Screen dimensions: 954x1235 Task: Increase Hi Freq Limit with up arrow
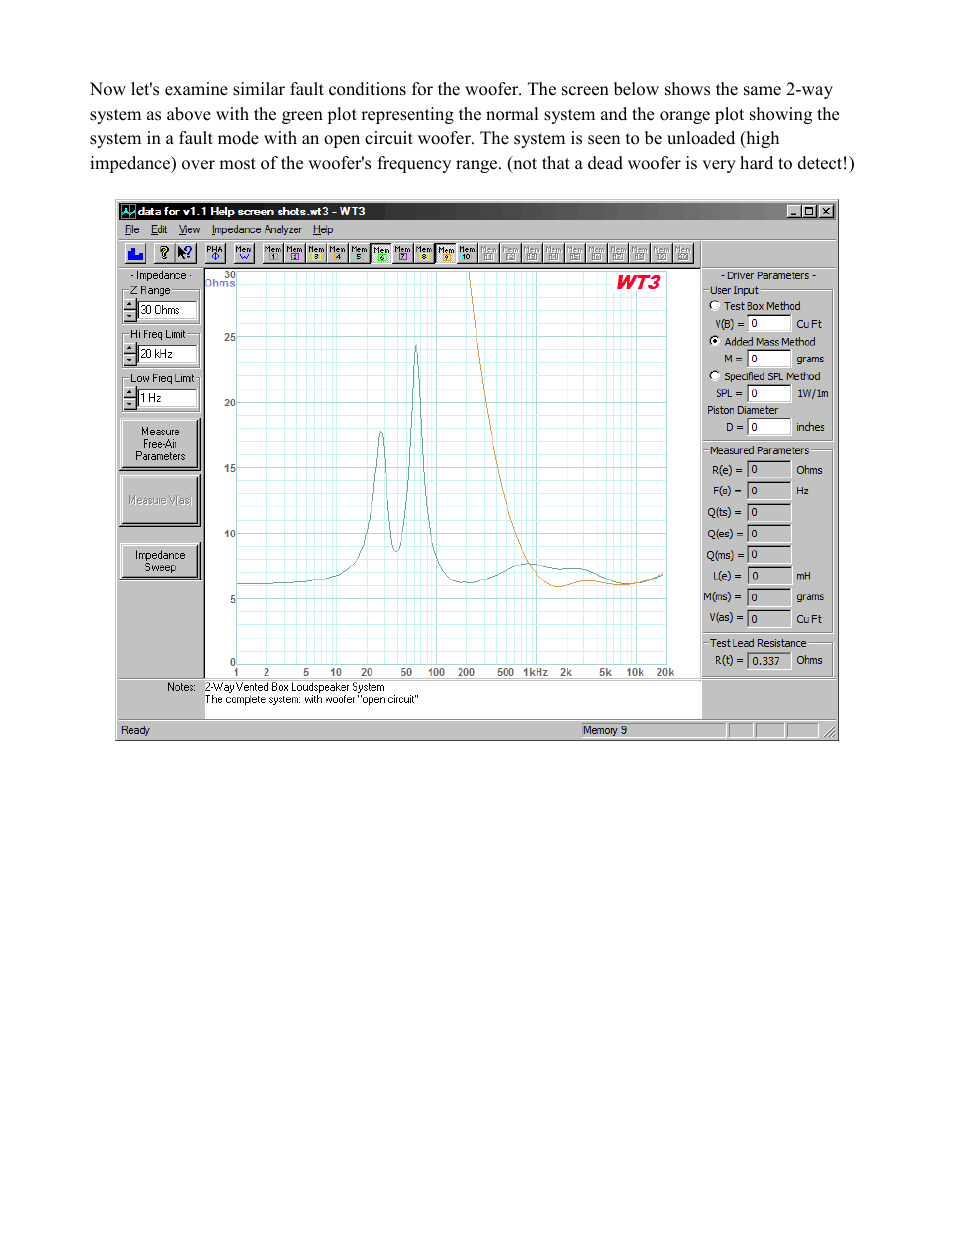click(x=130, y=348)
